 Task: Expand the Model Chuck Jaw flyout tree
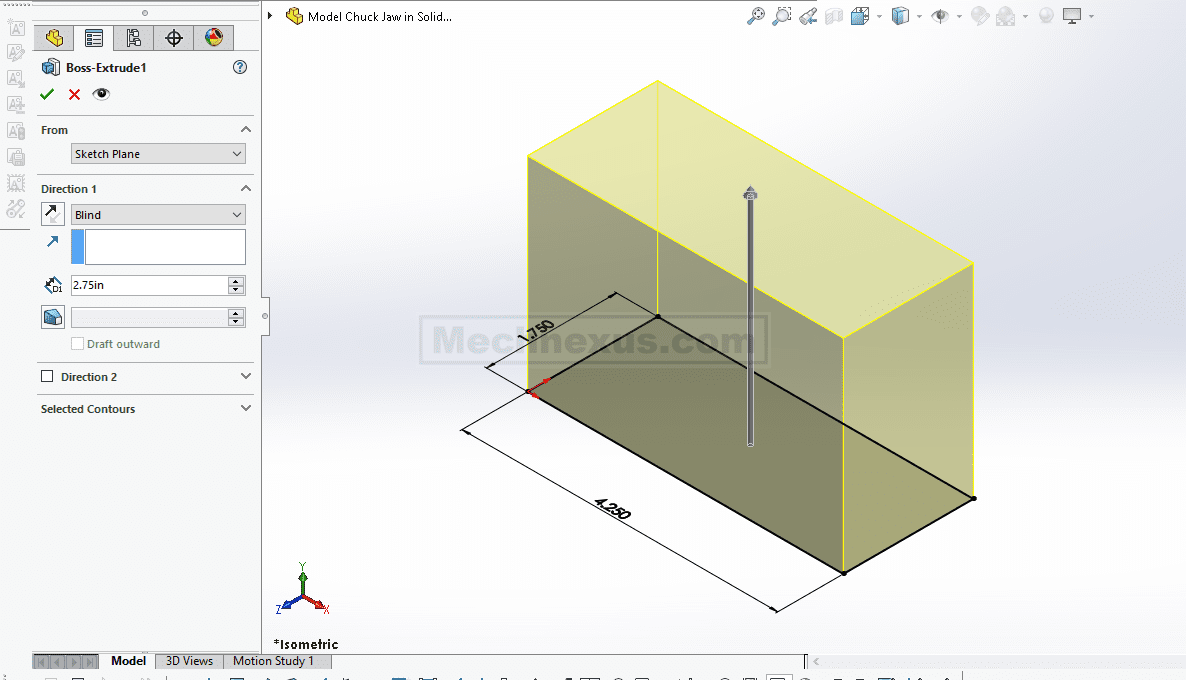270,16
